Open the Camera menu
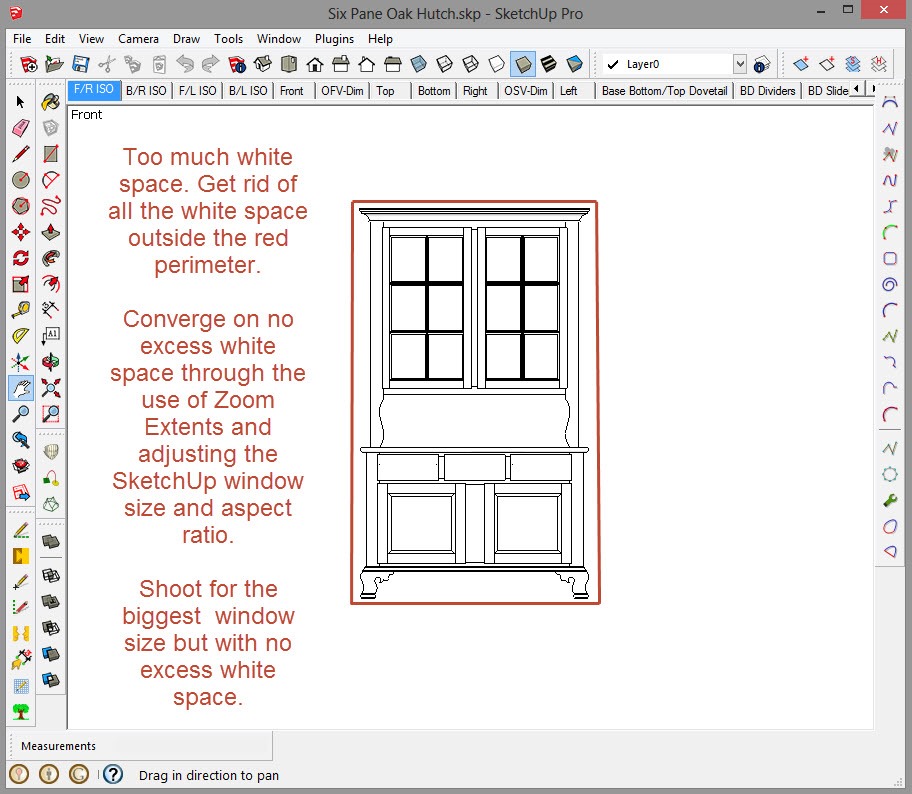Image resolution: width=912 pixels, height=794 pixels. click(138, 39)
